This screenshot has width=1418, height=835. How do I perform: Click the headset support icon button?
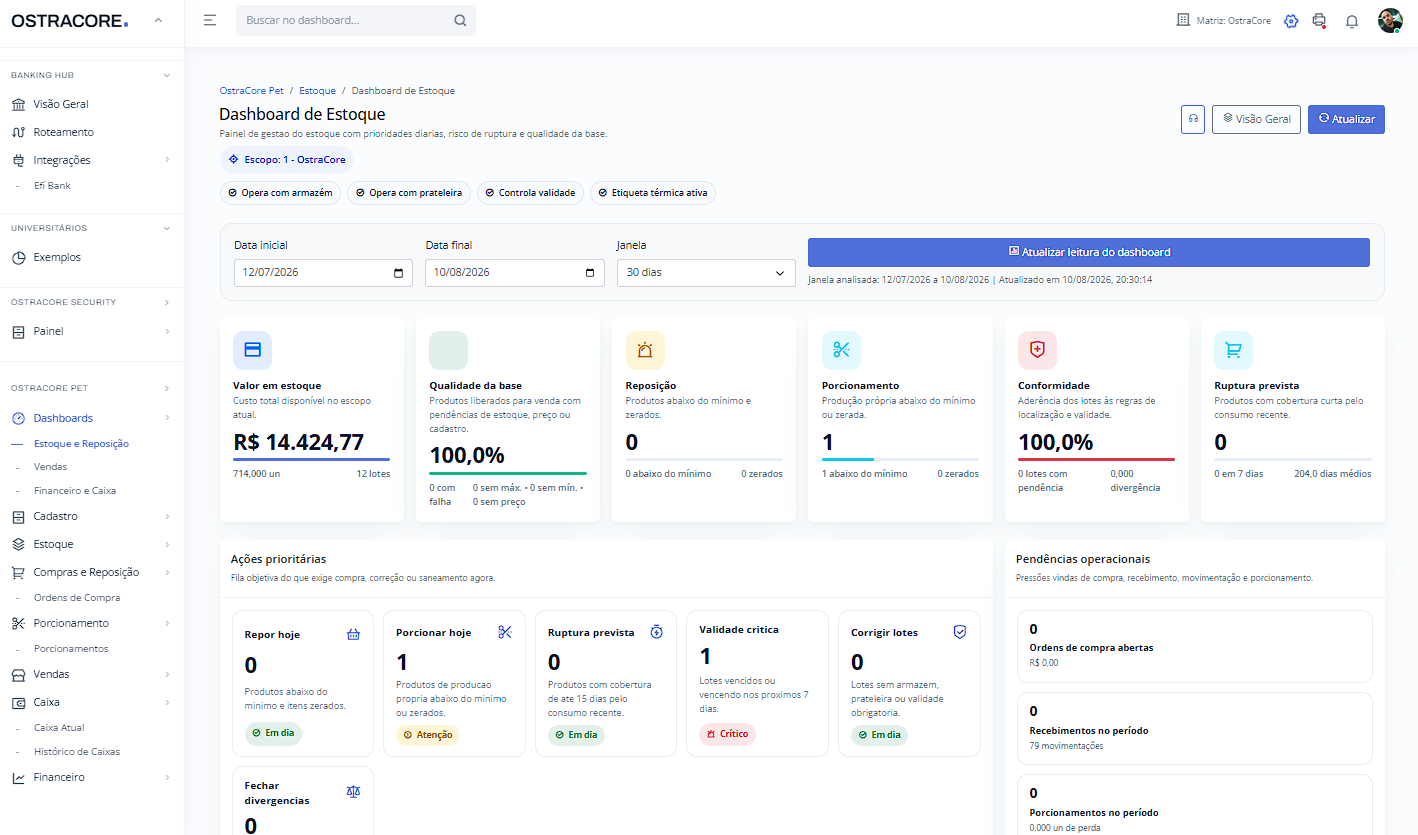(1193, 119)
